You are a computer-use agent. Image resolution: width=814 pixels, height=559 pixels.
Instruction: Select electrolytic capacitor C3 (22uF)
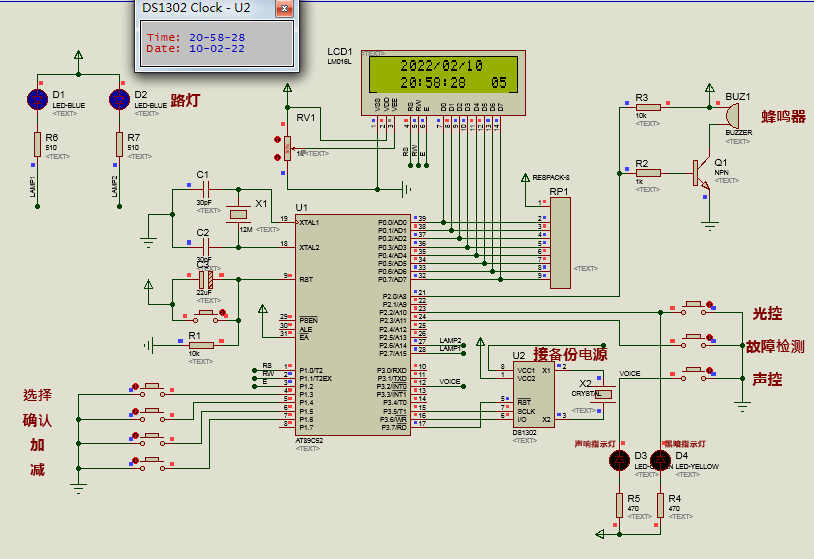click(206, 280)
